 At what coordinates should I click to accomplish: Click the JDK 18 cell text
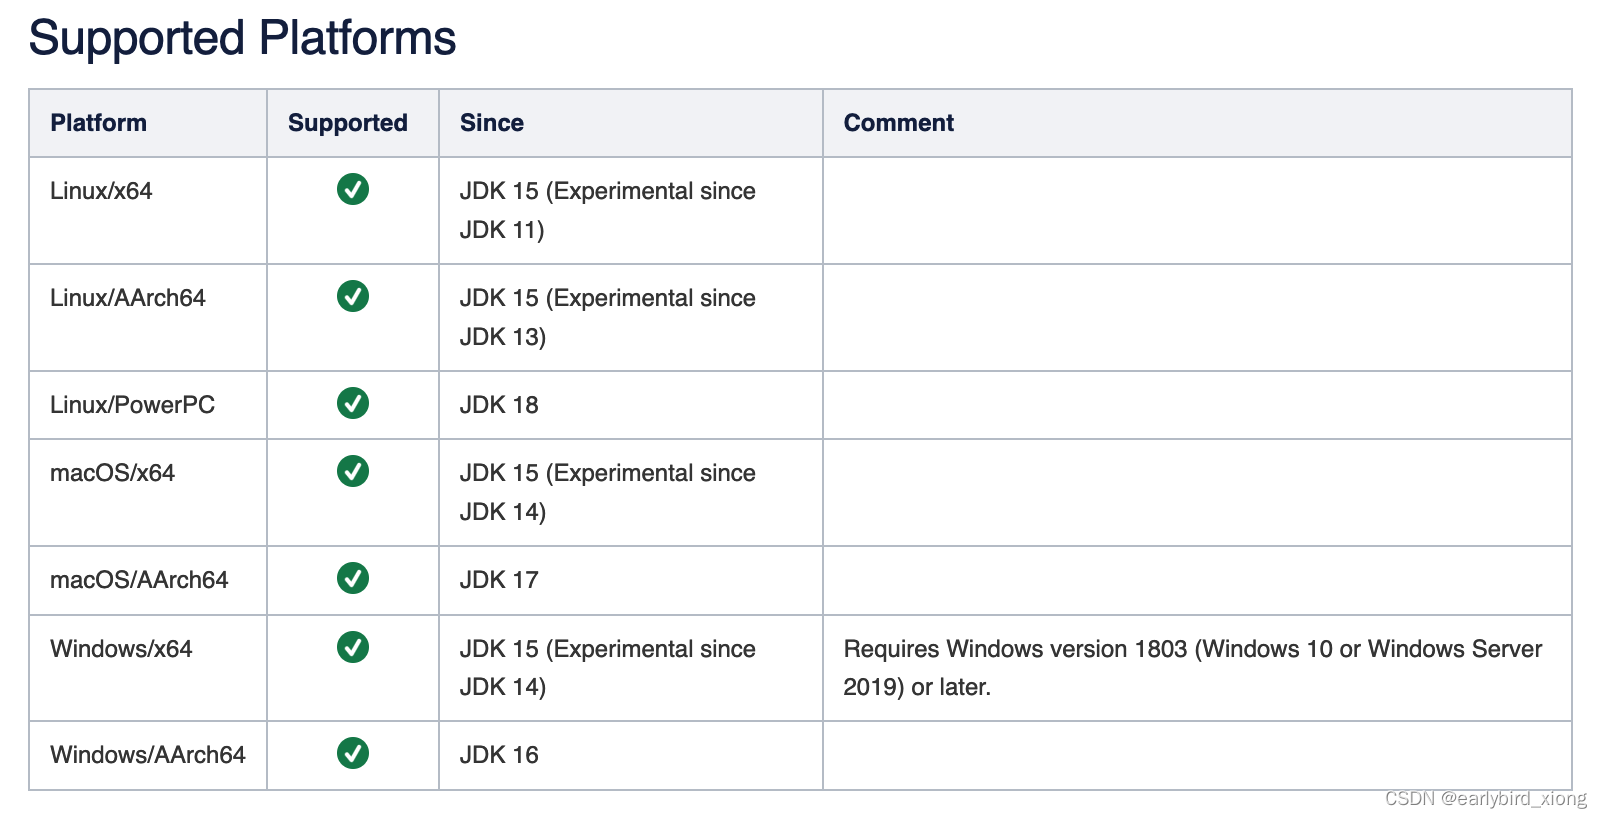[x=499, y=405]
